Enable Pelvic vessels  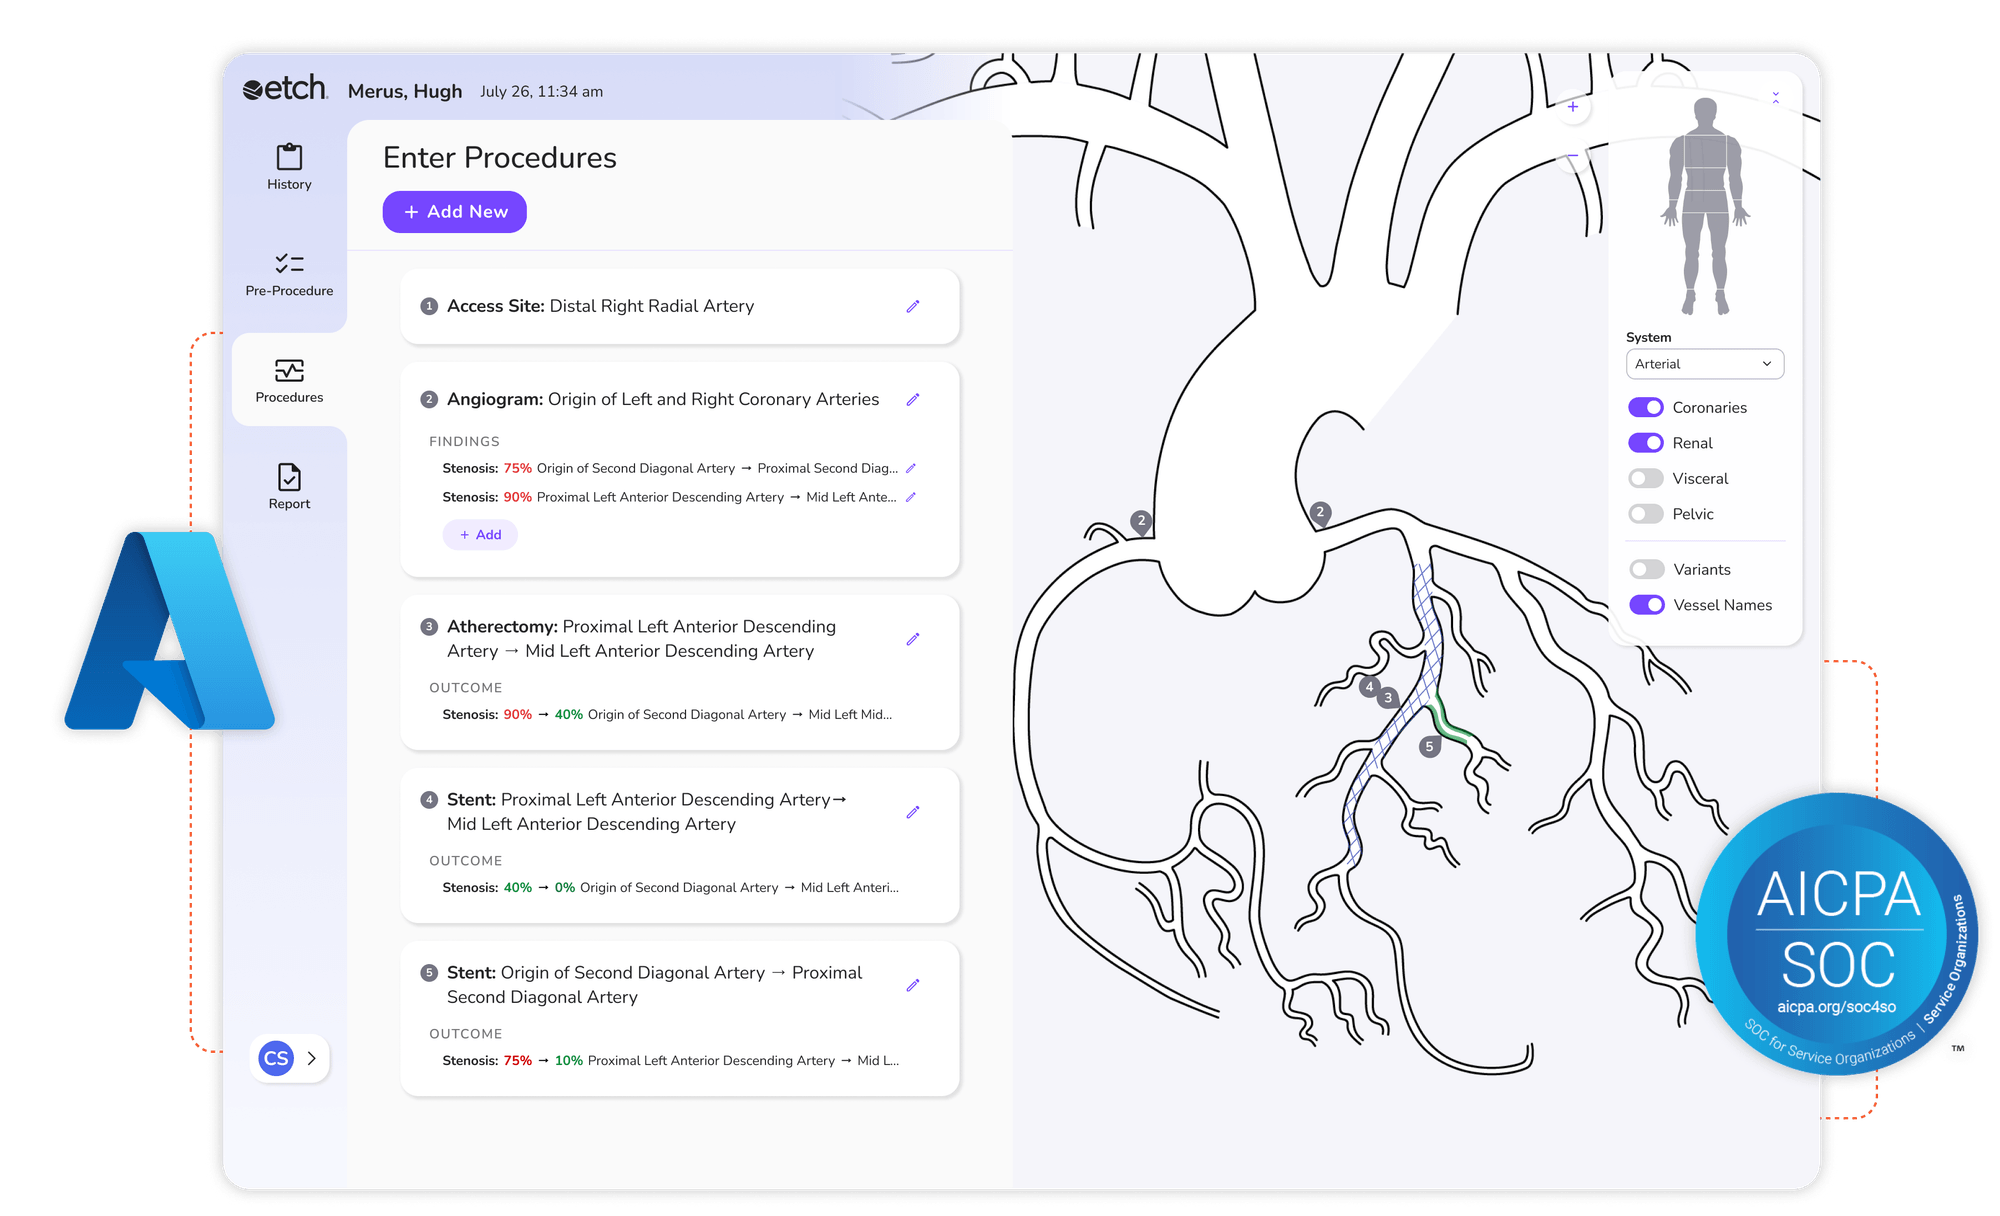(x=1646, y=514)
